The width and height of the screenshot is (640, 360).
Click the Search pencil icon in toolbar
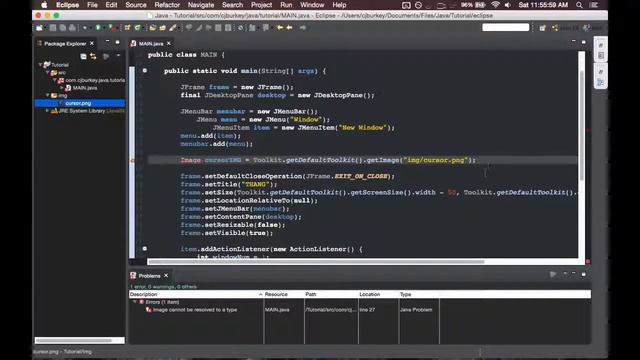tap(173, 28)
